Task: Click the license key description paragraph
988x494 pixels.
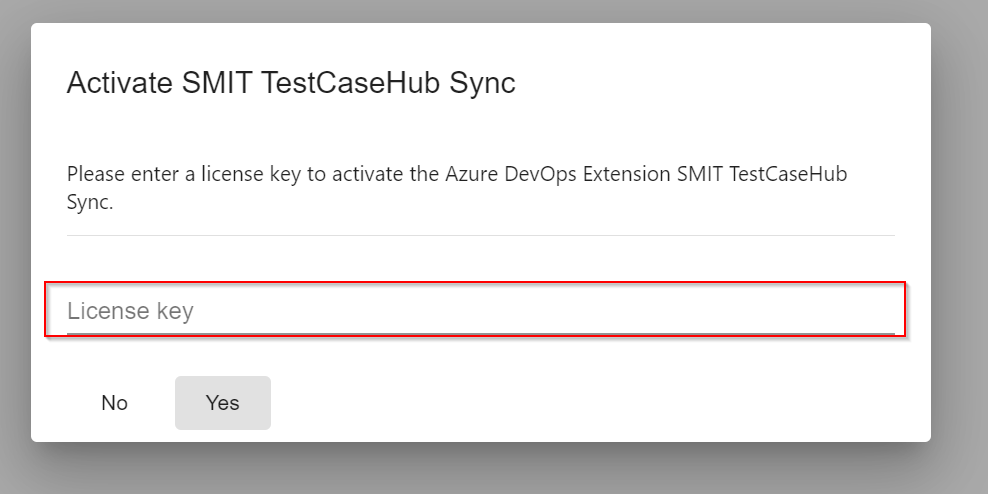Action: 456,187
